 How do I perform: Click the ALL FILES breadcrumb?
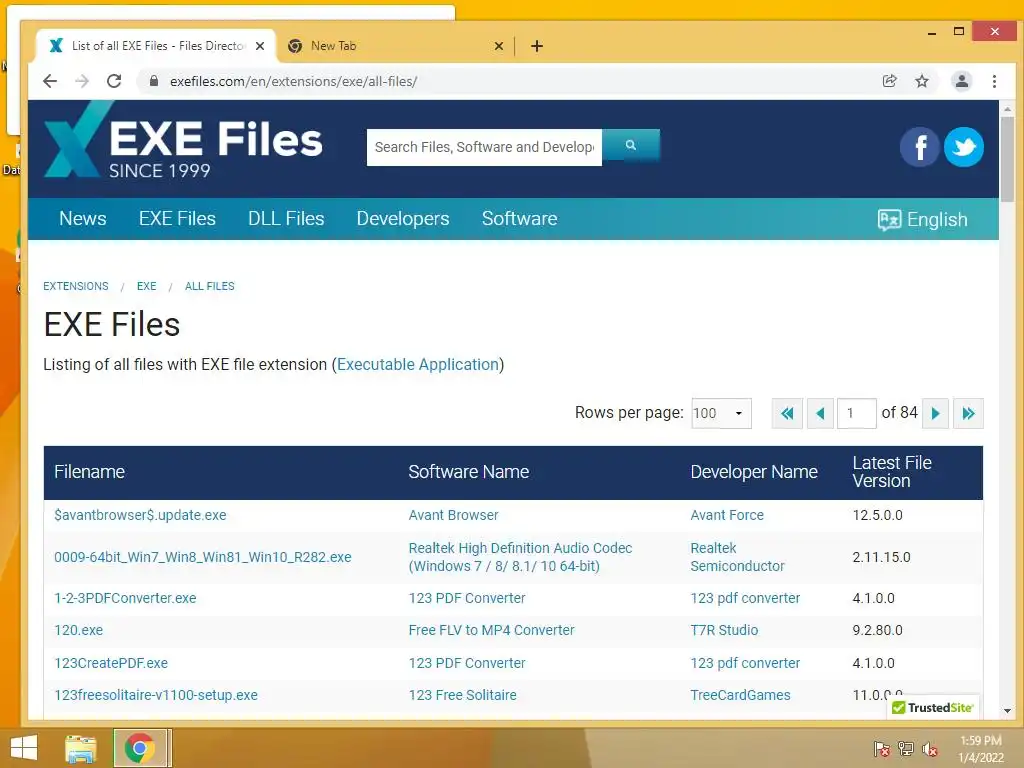click(210, 286)
